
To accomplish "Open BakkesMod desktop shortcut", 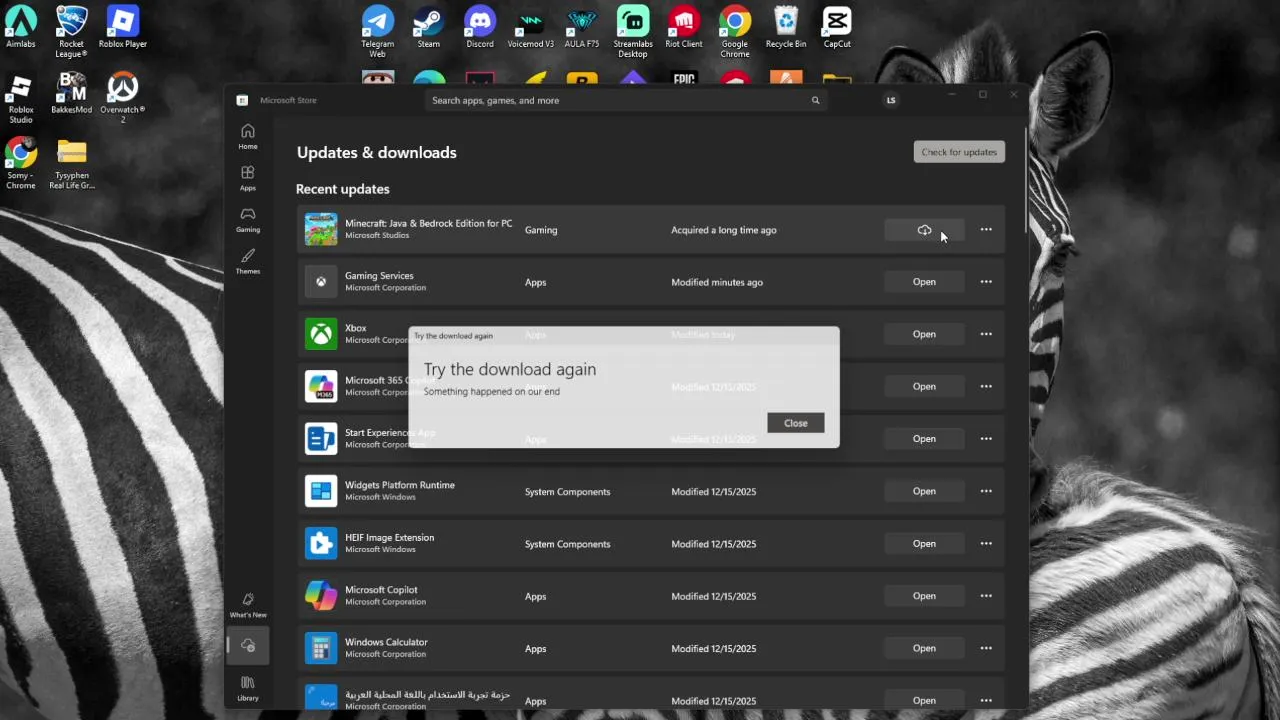I will coord(71,93).
